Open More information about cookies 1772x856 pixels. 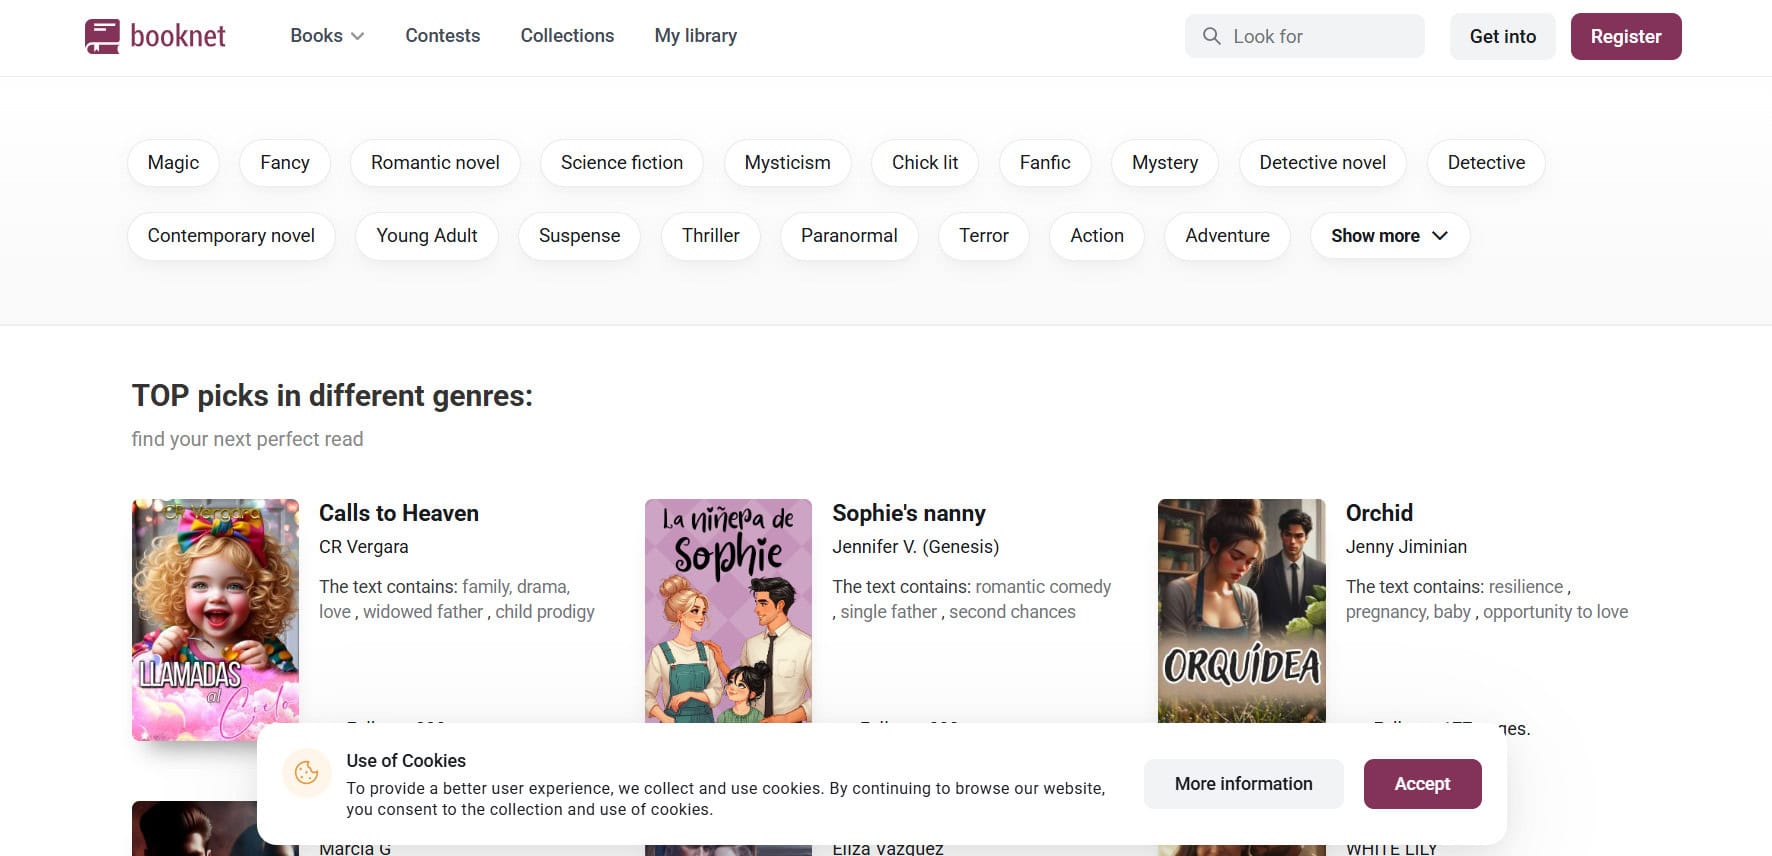pos(1243,784)
